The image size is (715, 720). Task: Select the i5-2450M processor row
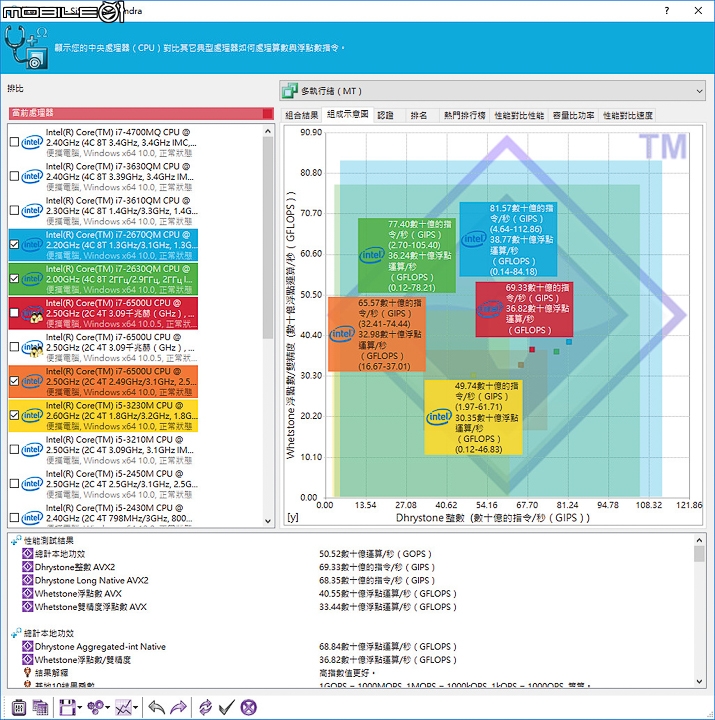(x=103, y=484)
